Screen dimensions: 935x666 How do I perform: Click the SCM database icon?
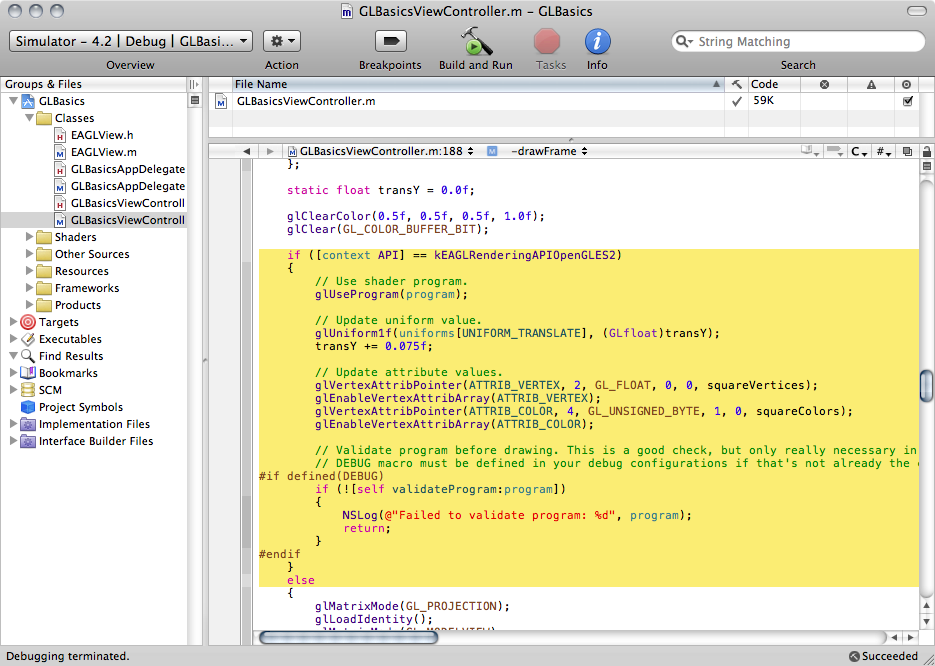(x=28, y=390)
